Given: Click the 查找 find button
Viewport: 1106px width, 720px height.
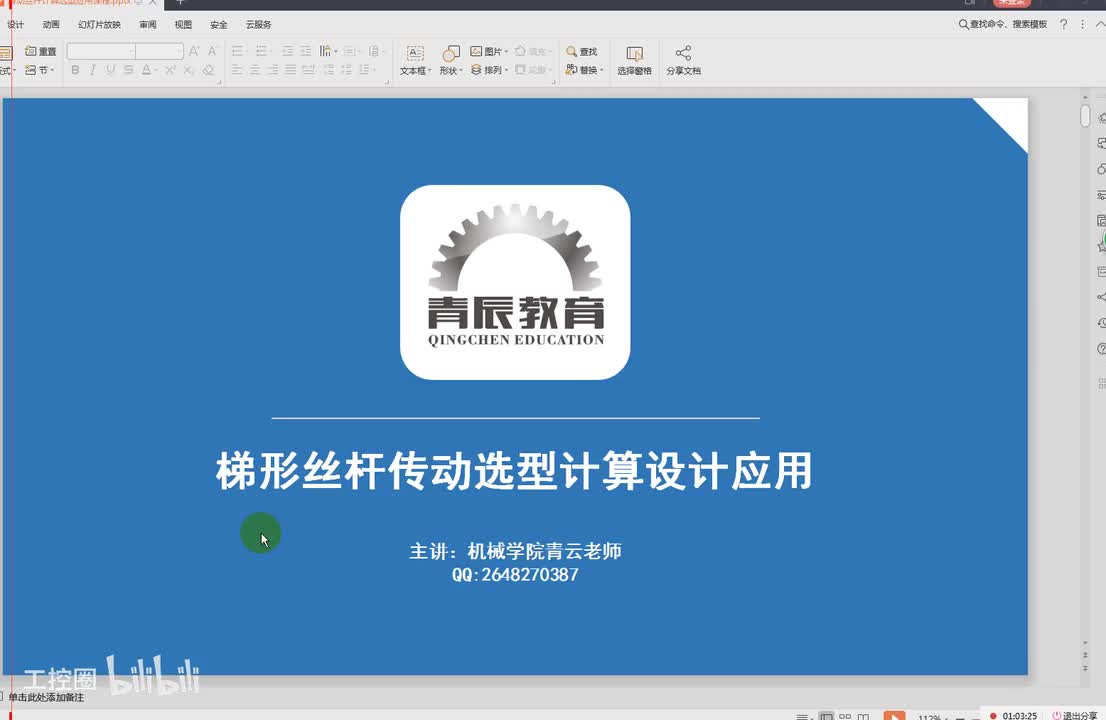Looking at the screenshot, I should (x=582, y=51).
